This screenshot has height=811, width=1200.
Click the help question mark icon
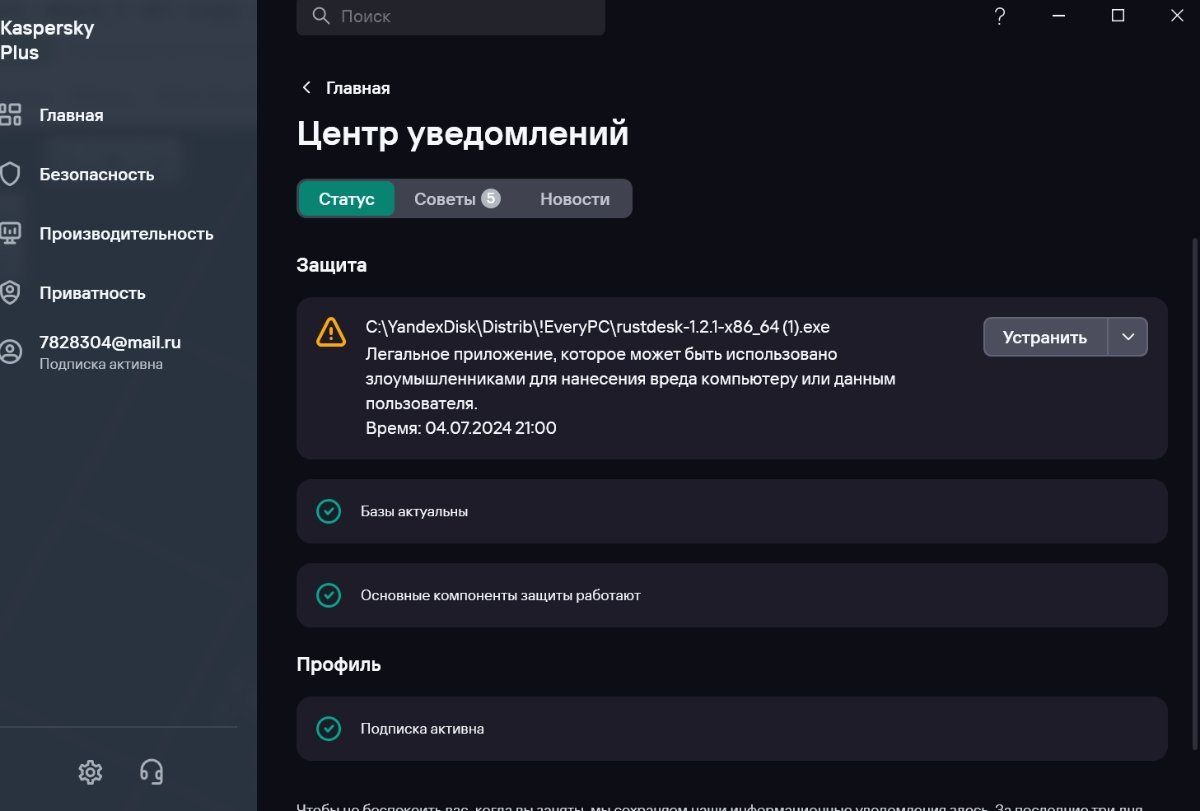pos(999,16)
